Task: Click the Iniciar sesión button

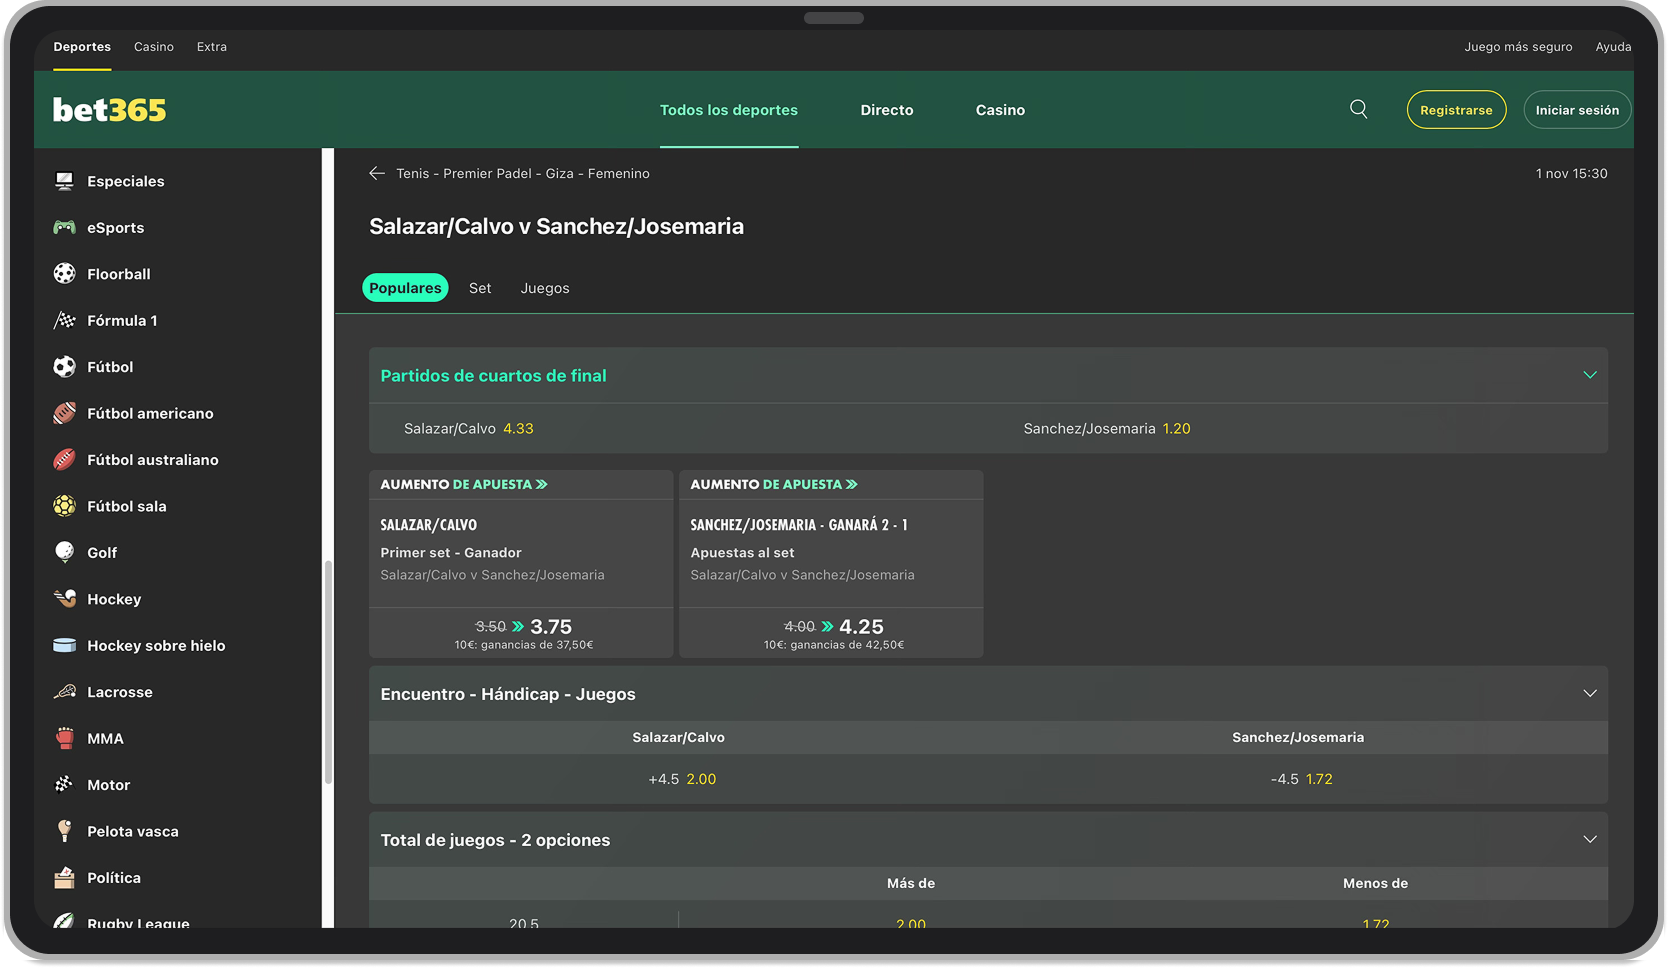Action: click(x=1577, y=110)
